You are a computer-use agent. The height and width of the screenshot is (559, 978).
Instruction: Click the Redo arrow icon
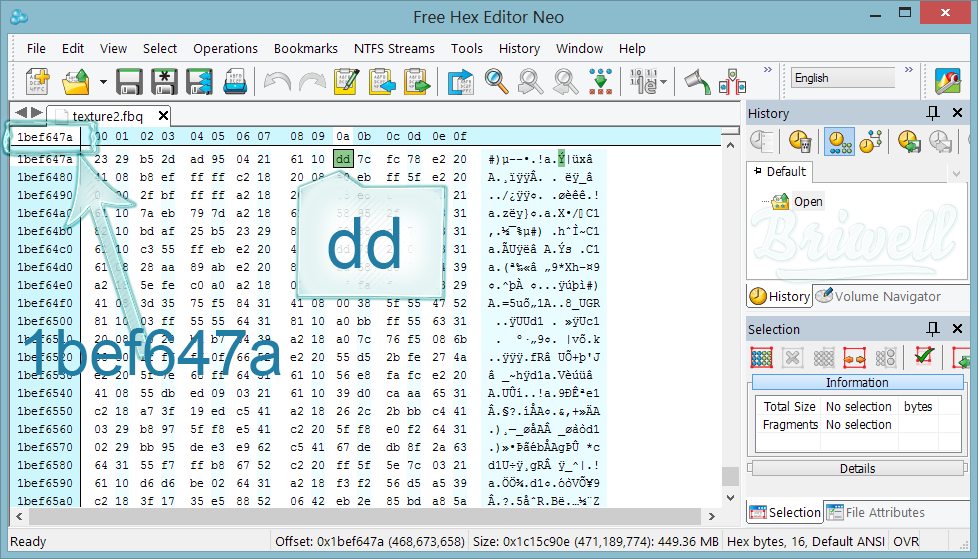(312, 82)
